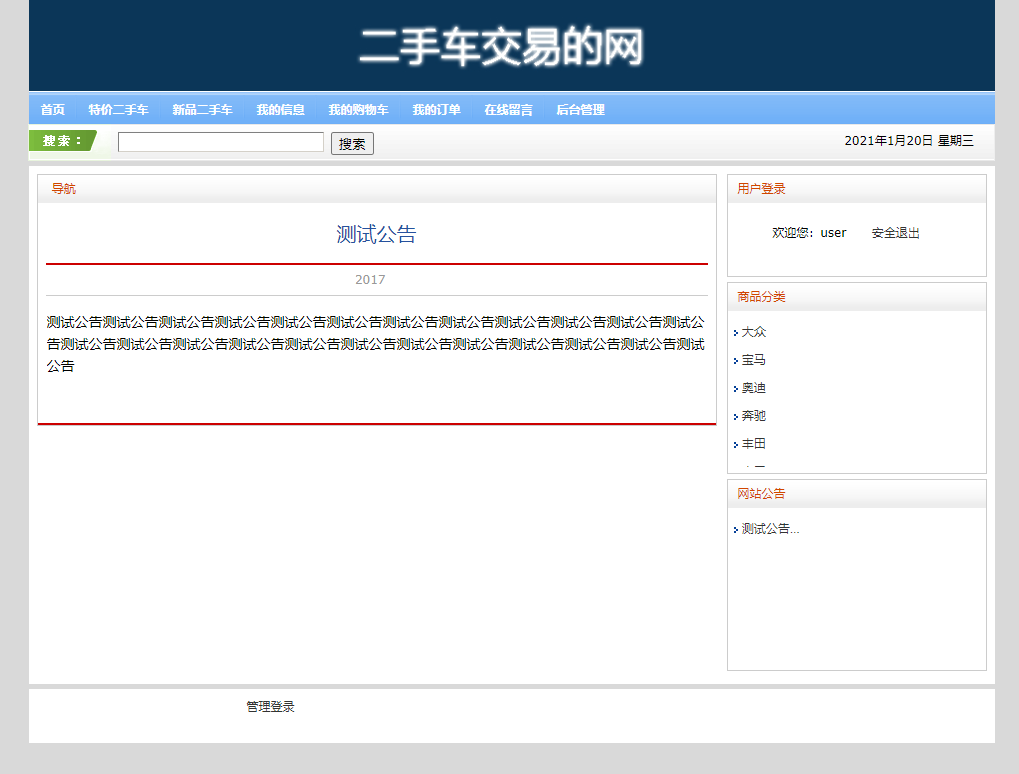View 我的订单 from navigation
This screenshot has width=1019, height=774.
pos(436,110)
